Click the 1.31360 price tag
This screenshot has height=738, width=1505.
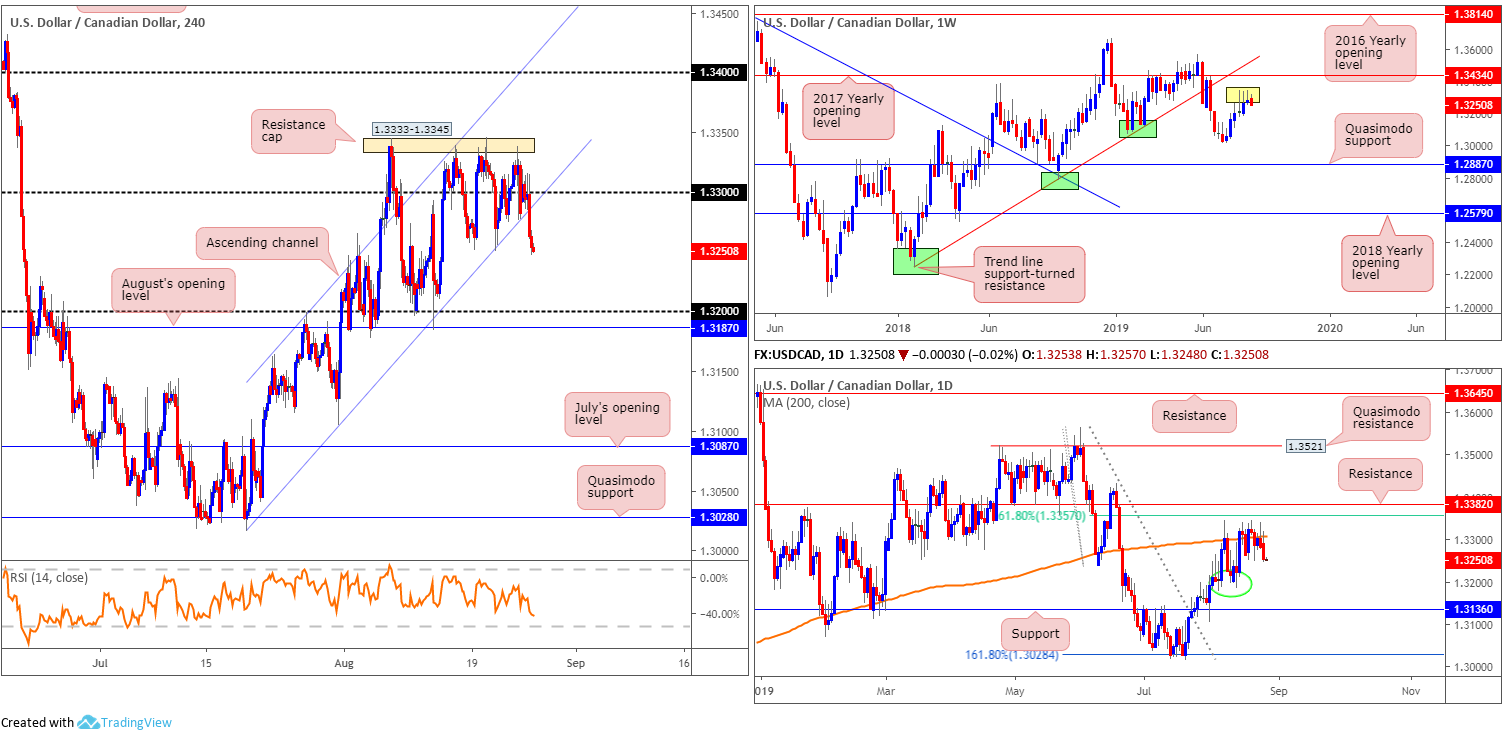(1473, 609)
